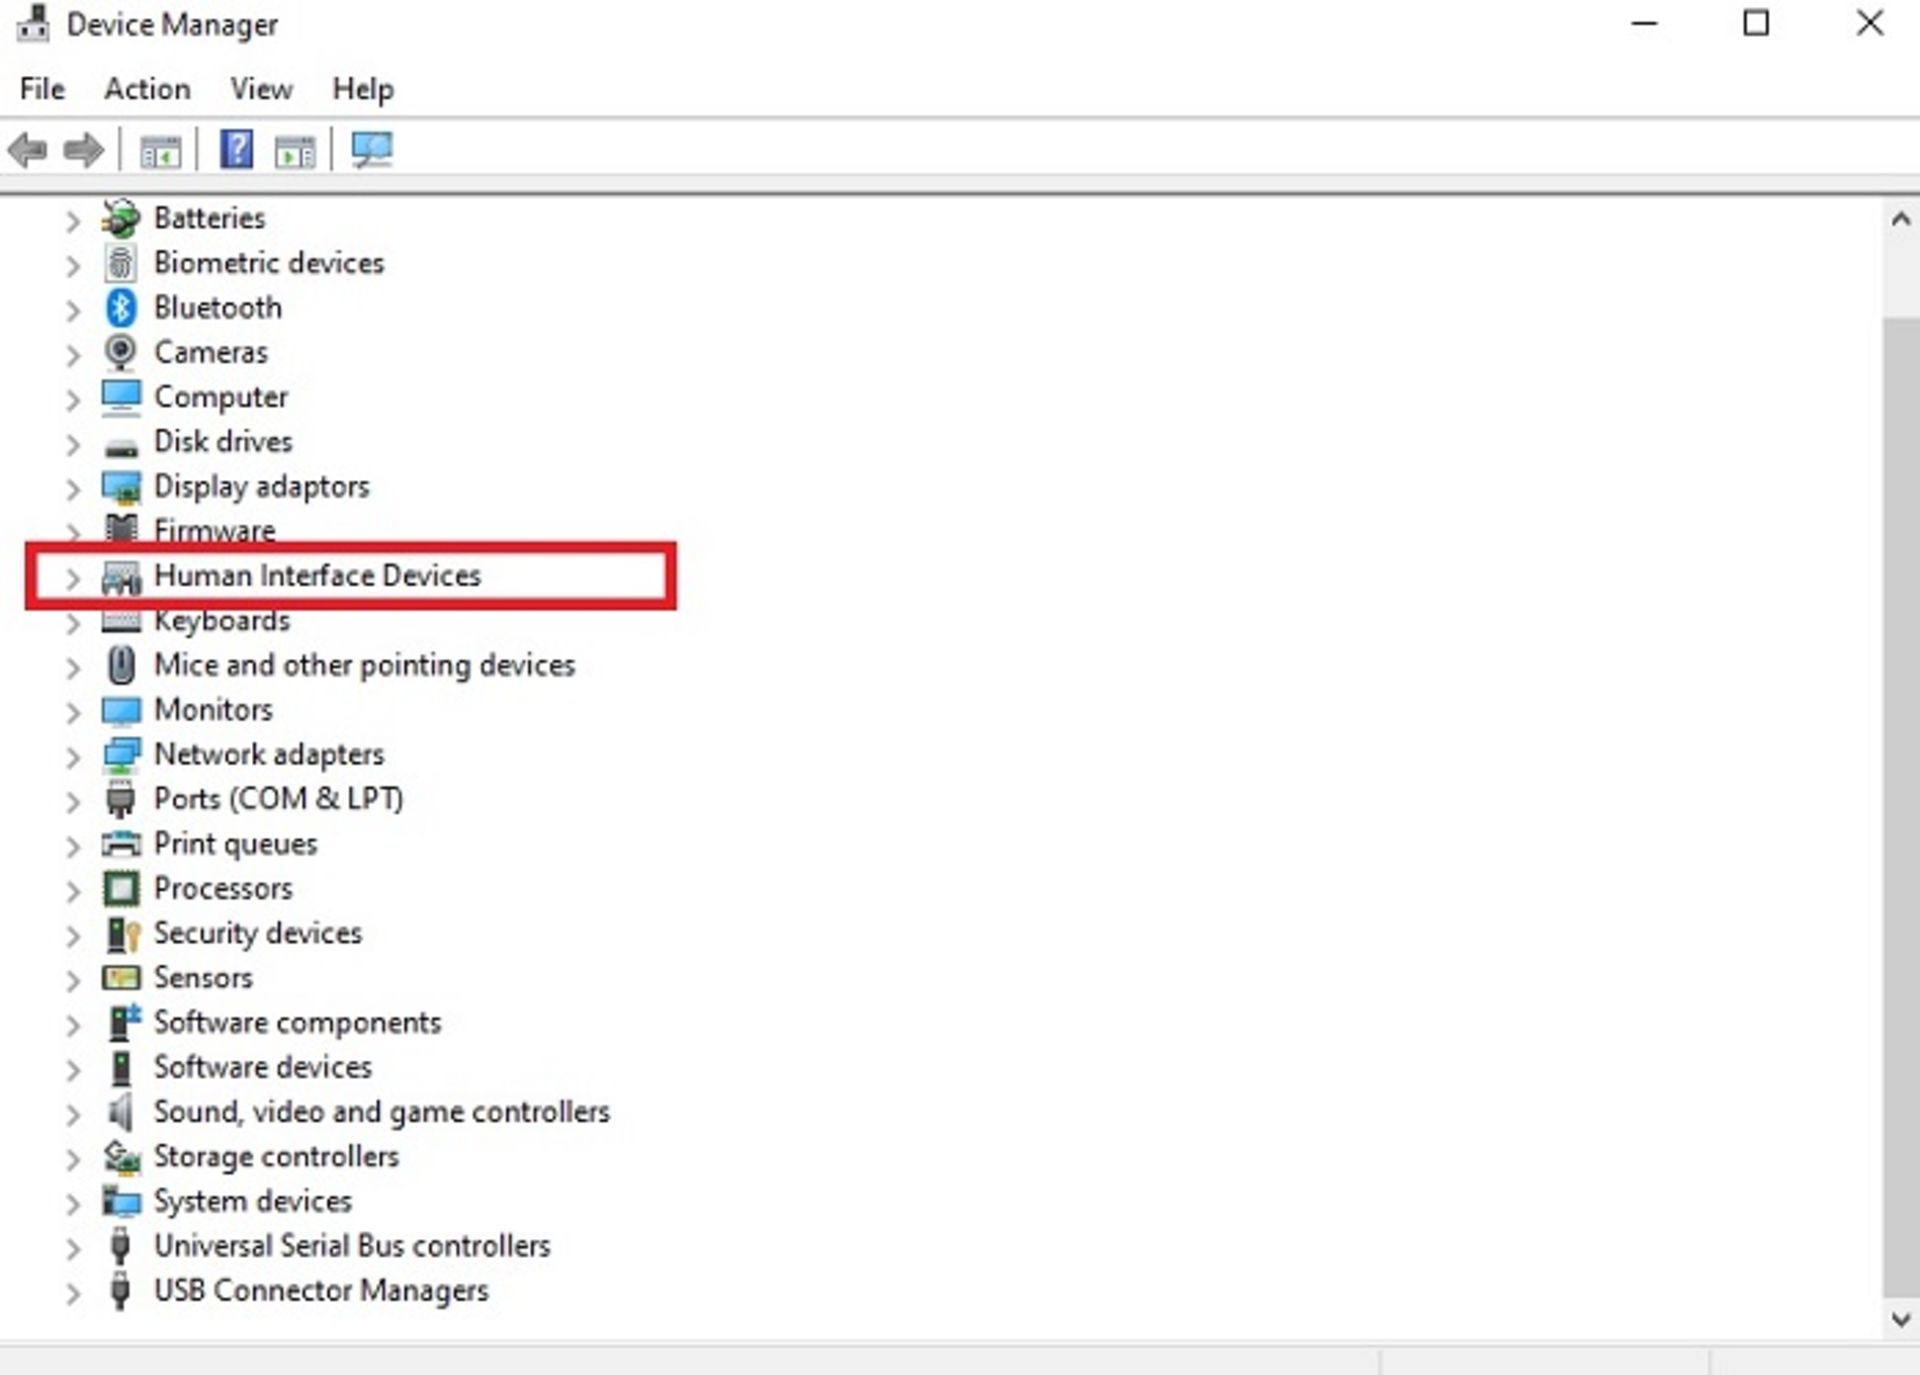1920x1375 pixels.
Task: Open the Action menu
Action: [147, 89]
